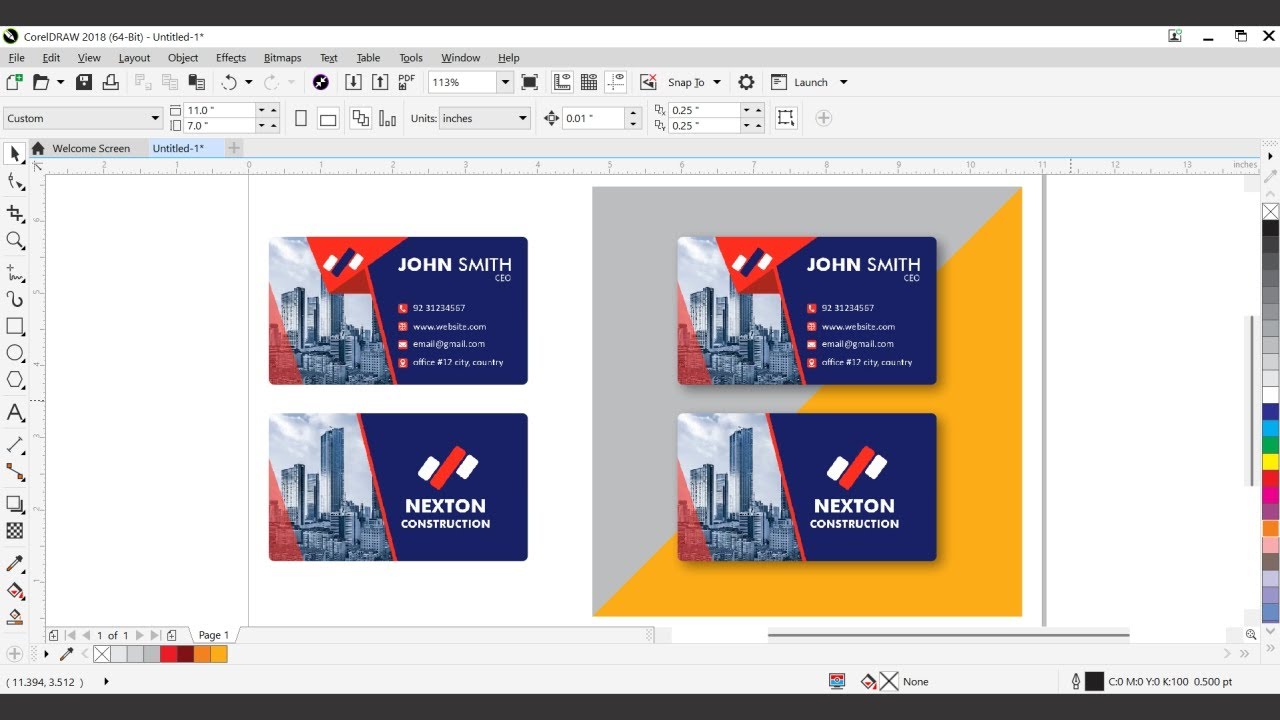Screen dimensions: 1280x720
Task: Open the Open-file dropdown arrow
Action: 61,82
